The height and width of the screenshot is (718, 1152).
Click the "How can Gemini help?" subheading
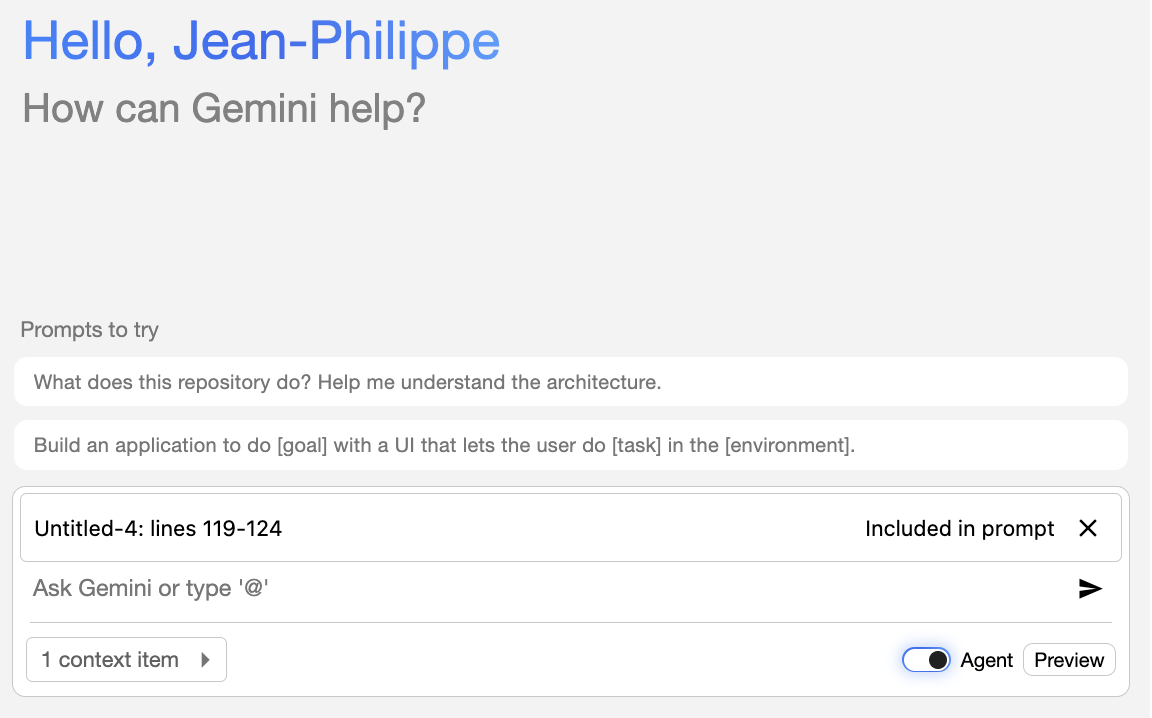(224, 107)
